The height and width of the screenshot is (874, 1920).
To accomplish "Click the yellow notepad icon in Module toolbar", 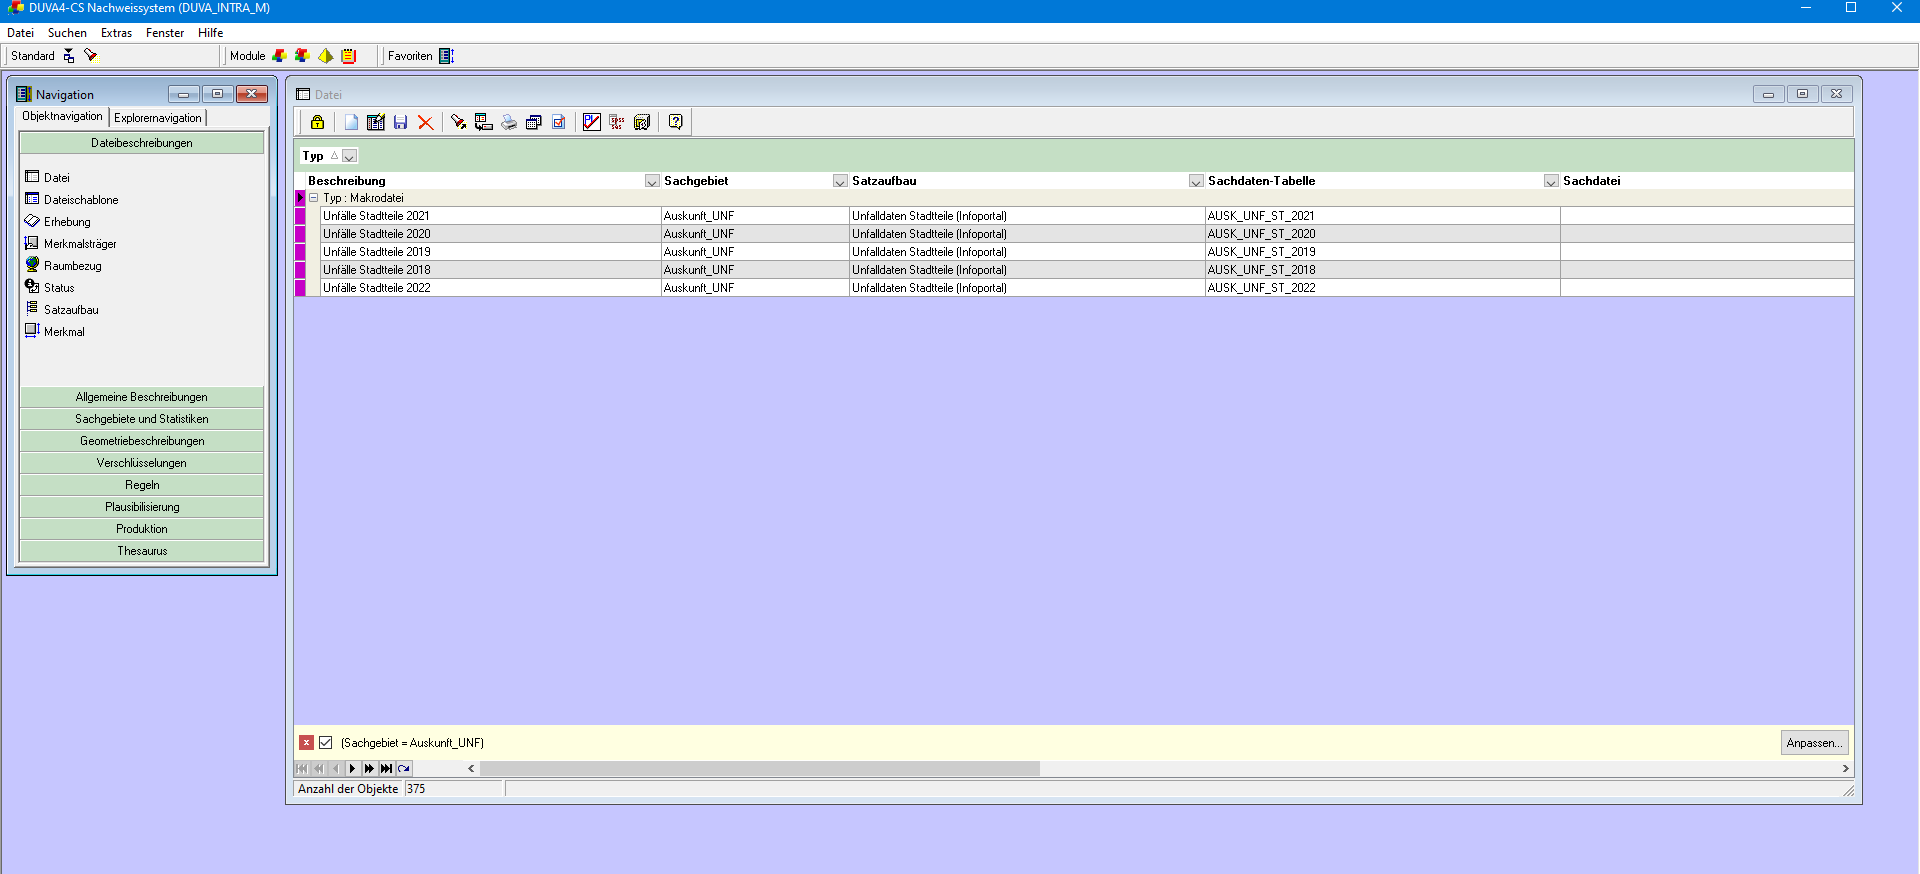I will (x=349, y=56).
